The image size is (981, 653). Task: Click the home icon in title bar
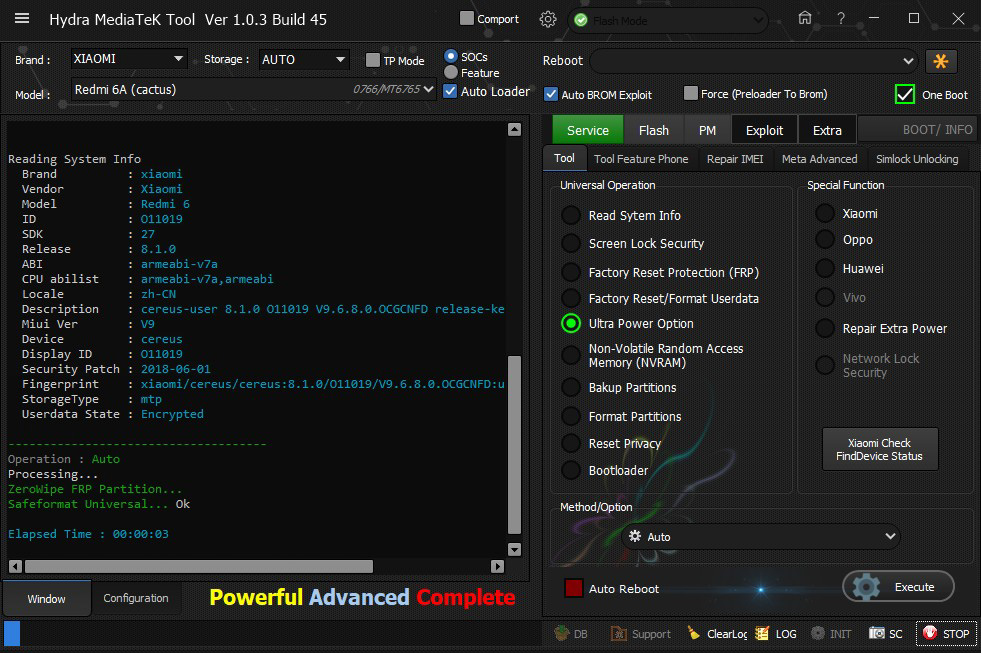pyautogui.click(x=805, y=18)
